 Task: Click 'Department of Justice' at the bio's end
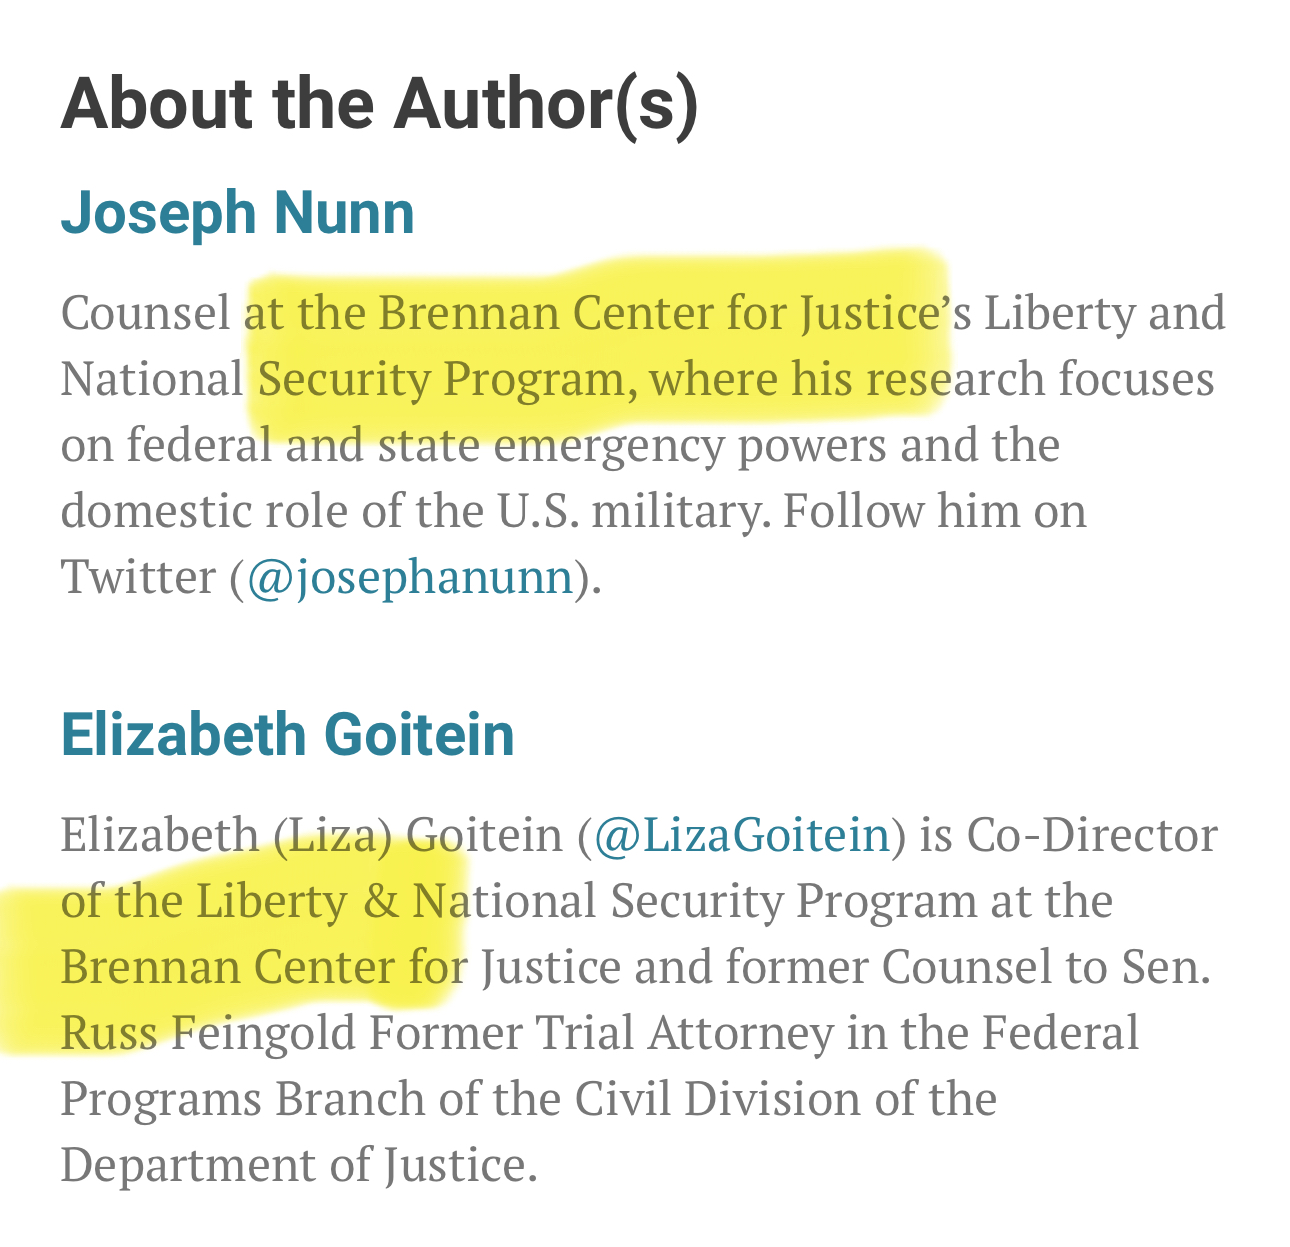tap(299, 1164)
